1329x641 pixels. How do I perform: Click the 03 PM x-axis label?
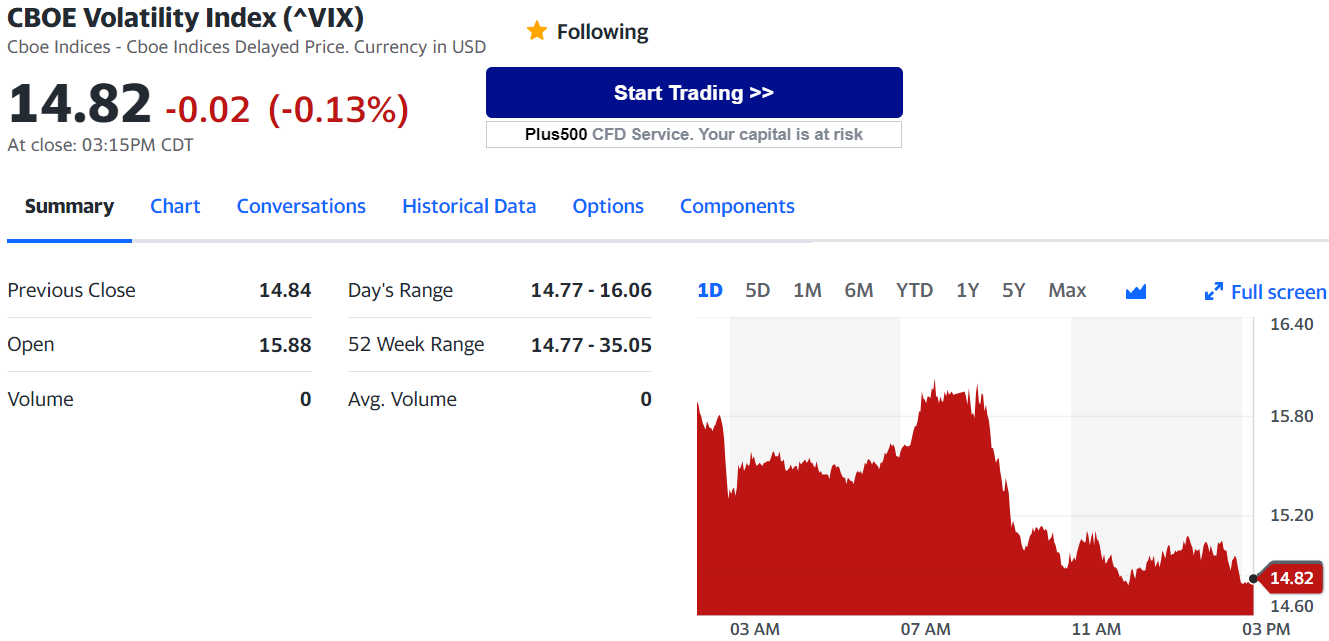(1266, 629)
